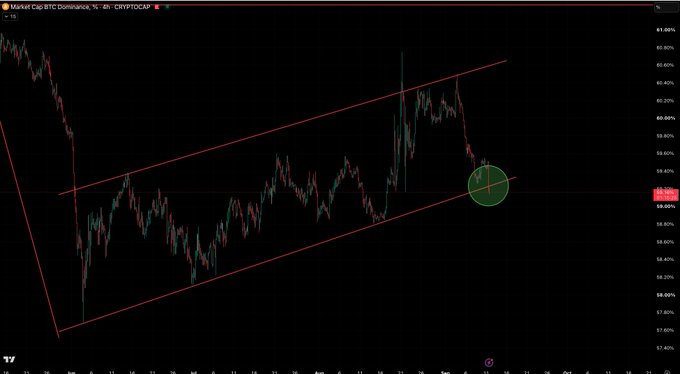This screenshot has height=374, width=680.
Task: Select the green circle highlight drawing
Action: pos(488,186)
